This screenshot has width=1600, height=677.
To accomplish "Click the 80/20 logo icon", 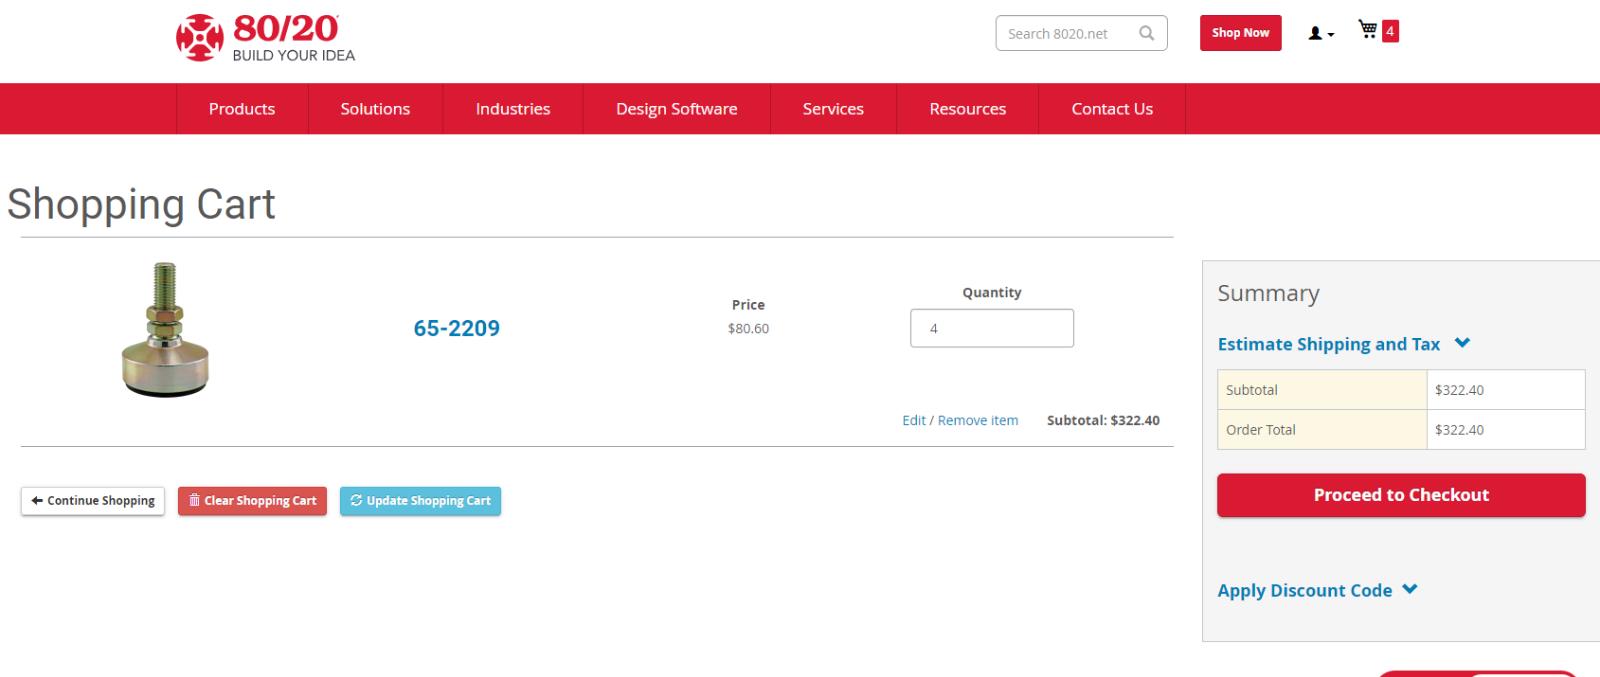I will click(199, 38).
